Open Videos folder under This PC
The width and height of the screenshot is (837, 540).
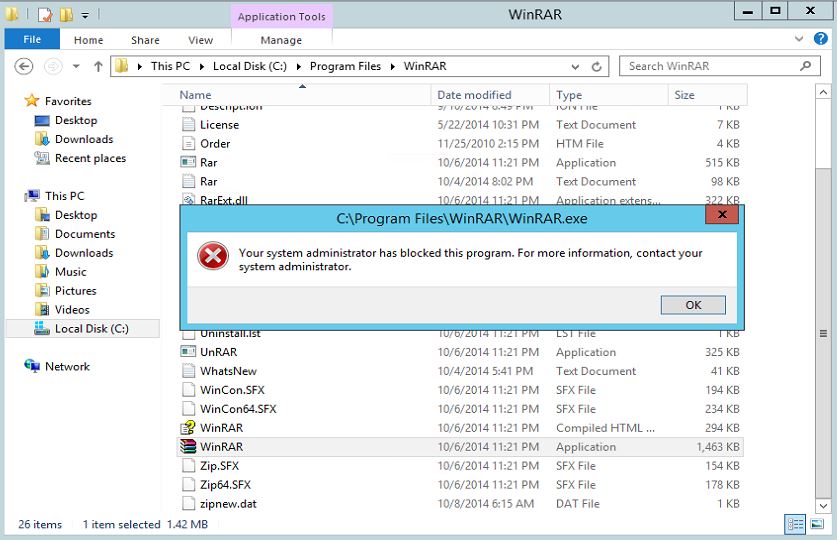coord(72,309)
